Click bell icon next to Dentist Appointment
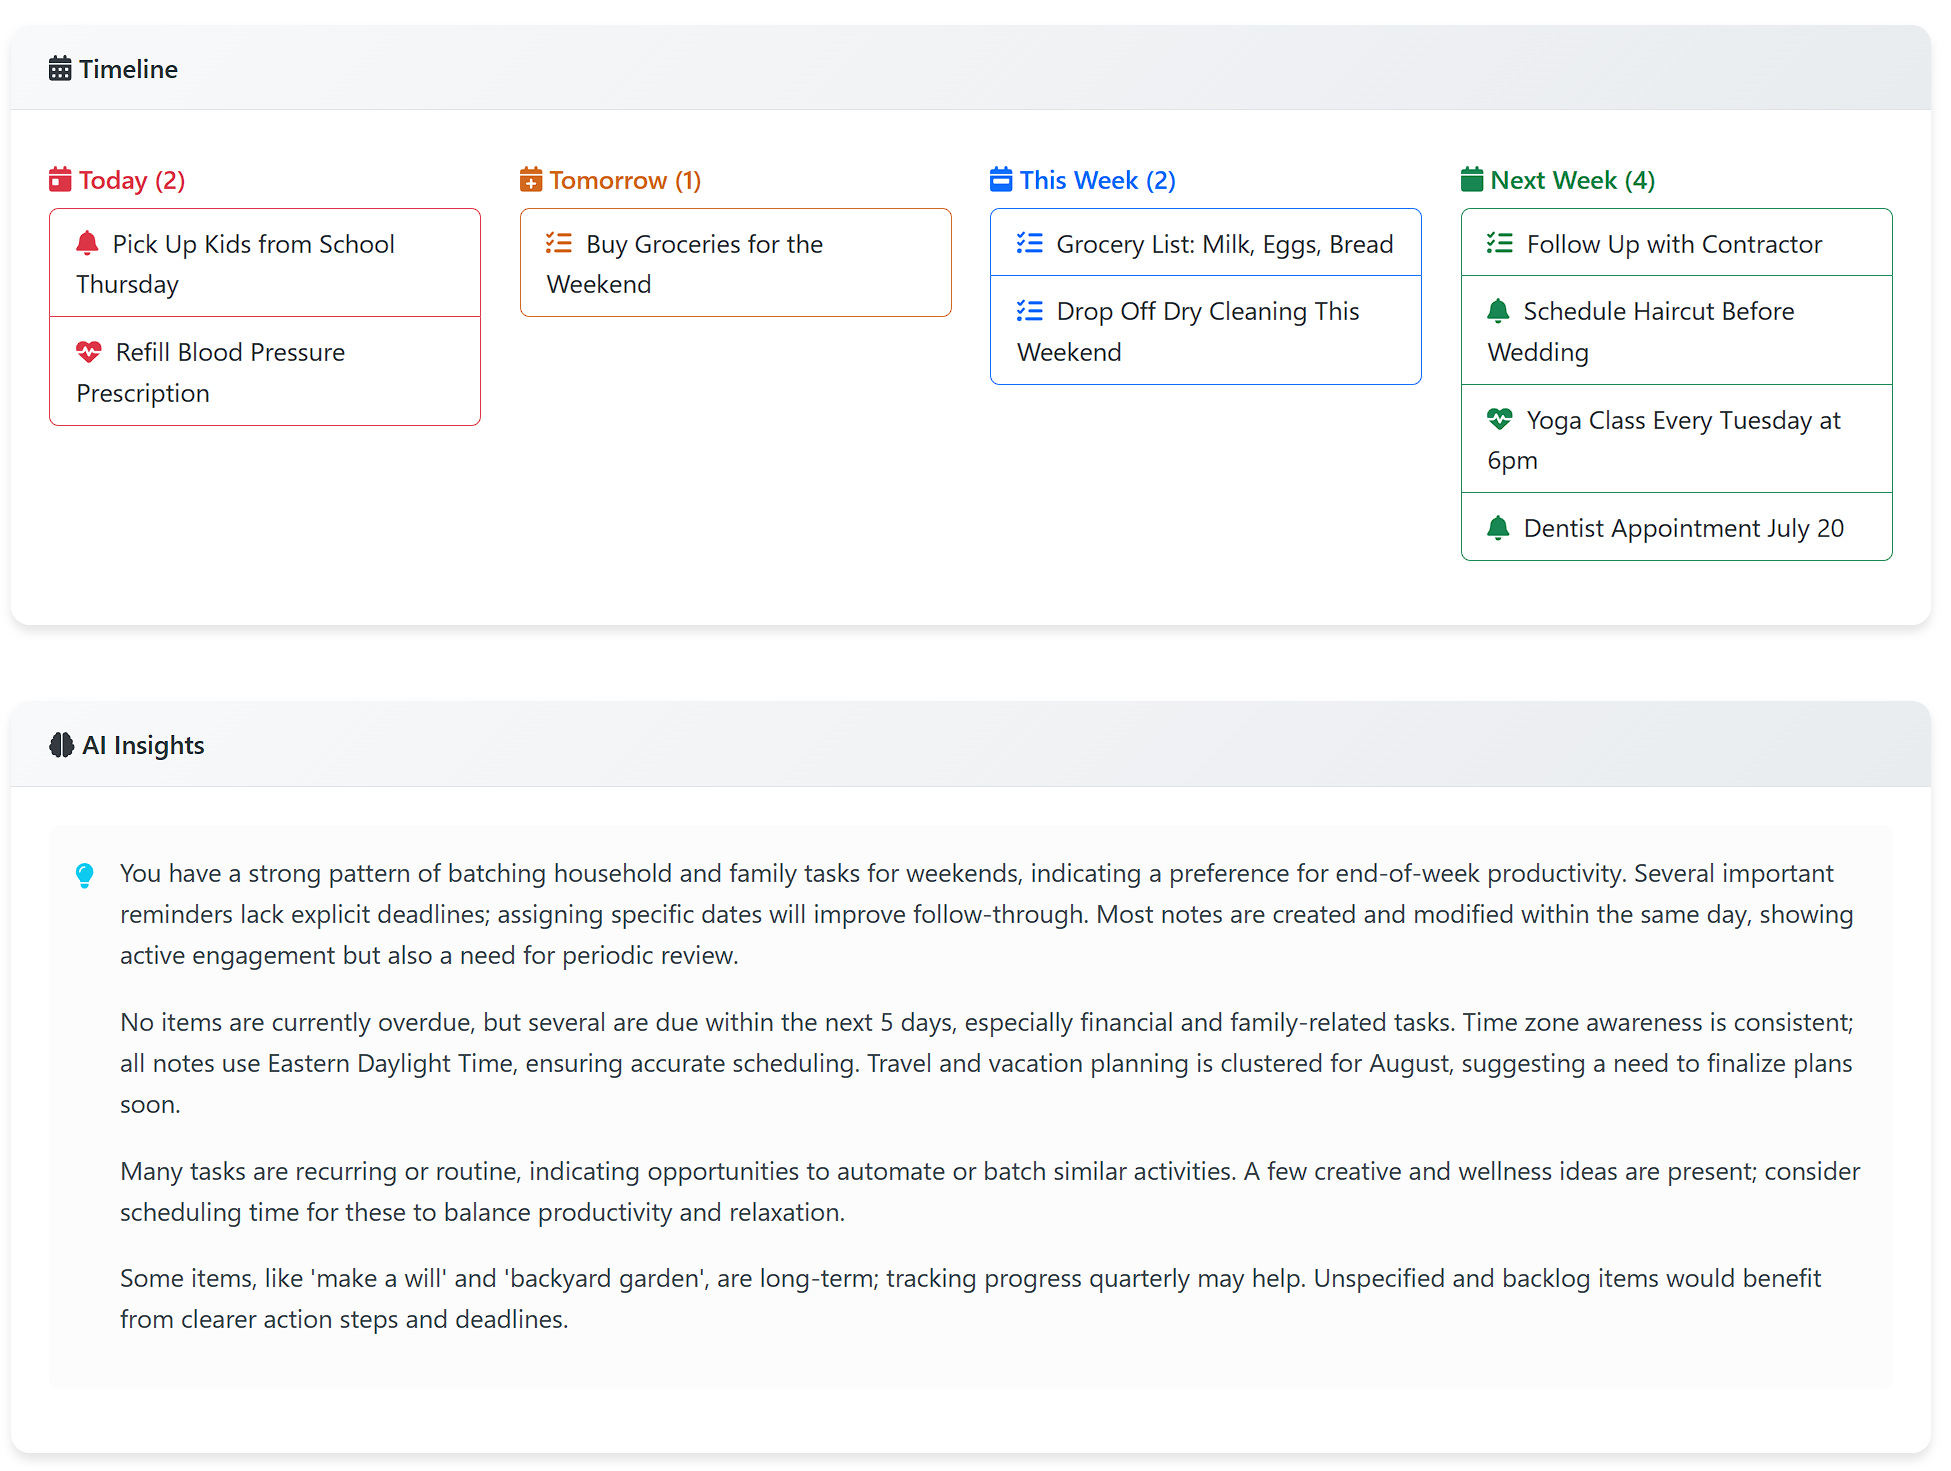This screenshot has height=1471, width=1951. coord(1498,528)
